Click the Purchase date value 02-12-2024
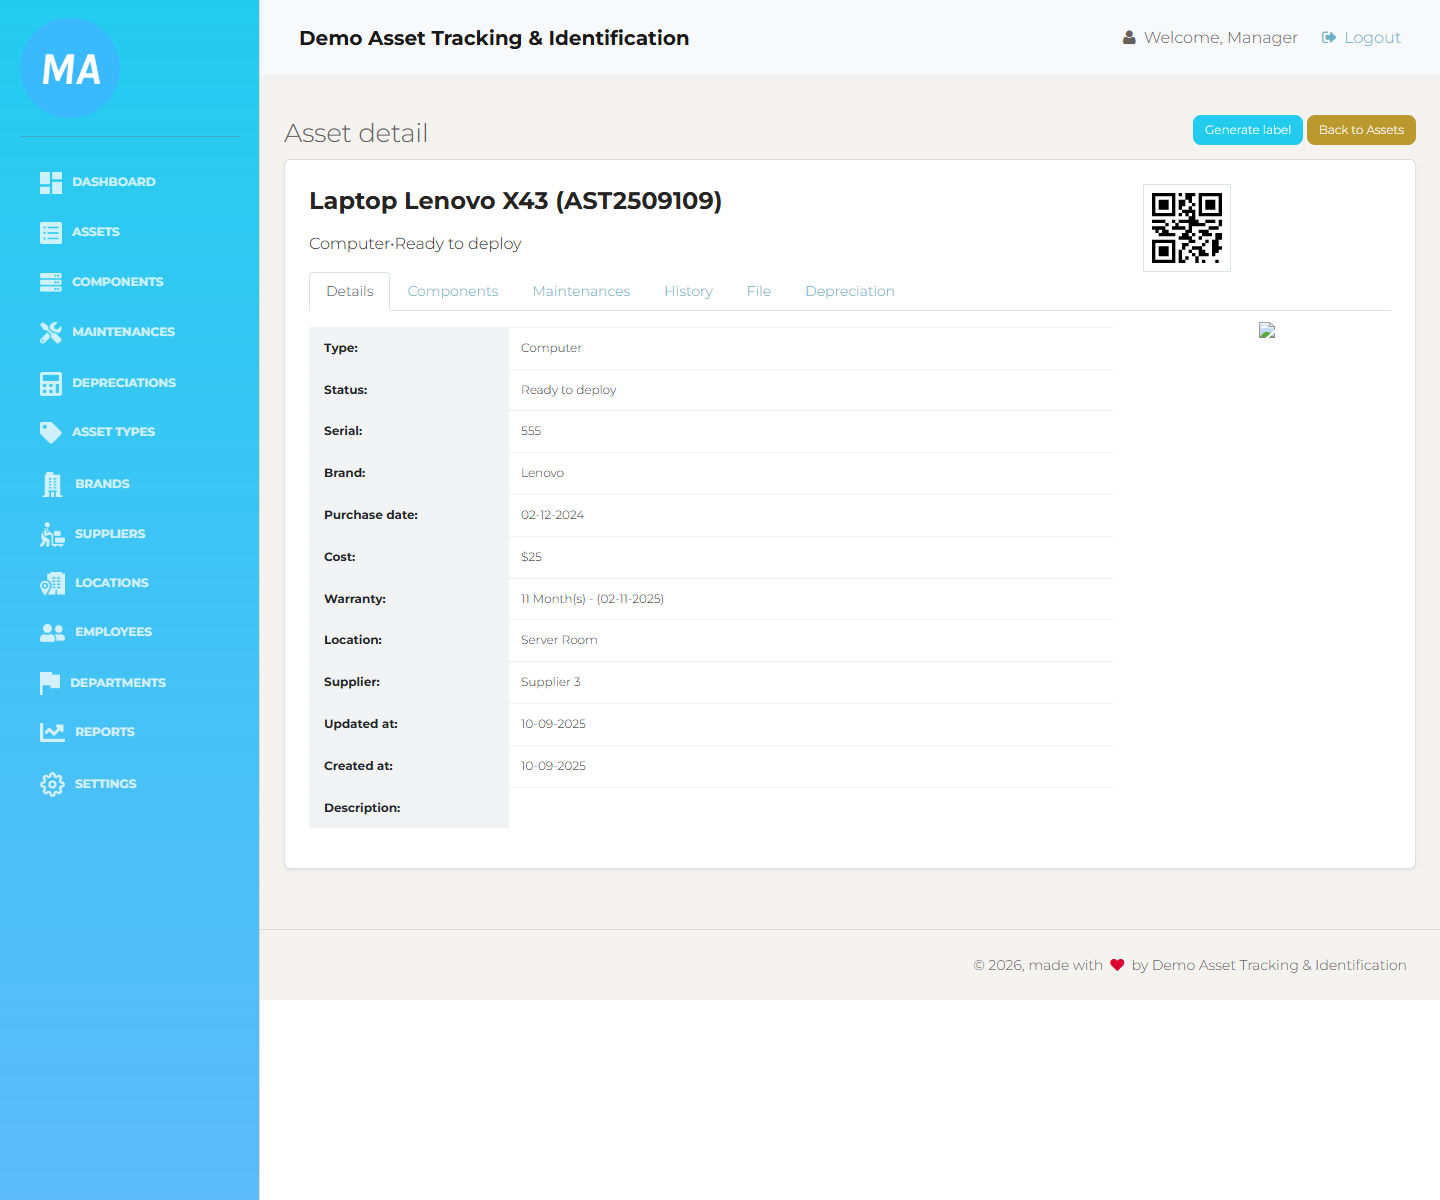1440x1200 pixels. (x=552, y=515)
